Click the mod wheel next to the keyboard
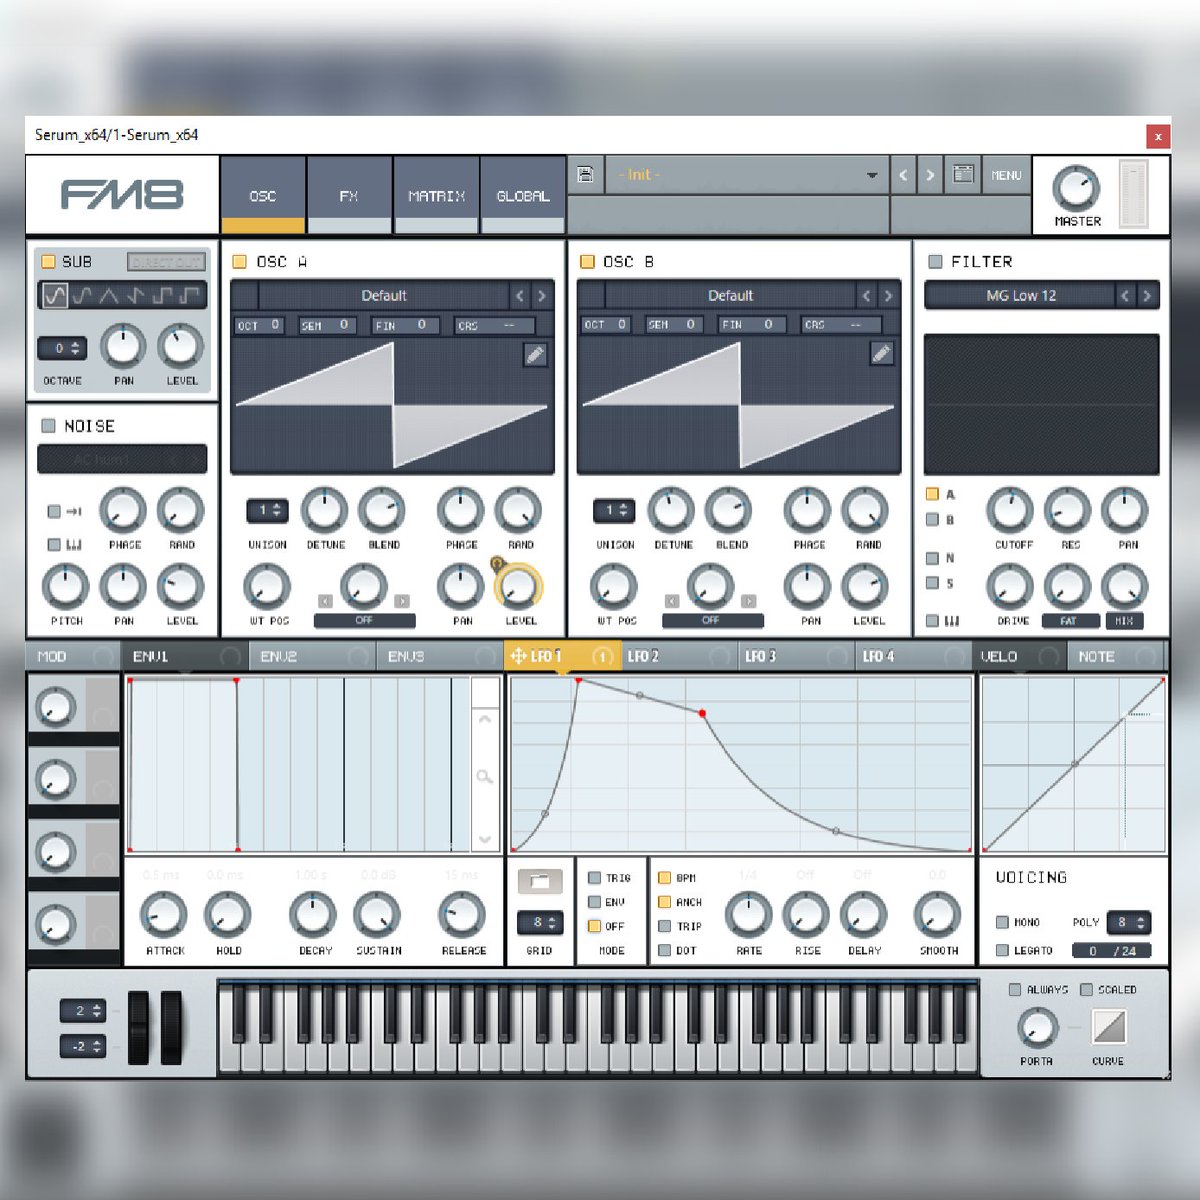The image size is (1200, 1200). (x=172, y=1027)
